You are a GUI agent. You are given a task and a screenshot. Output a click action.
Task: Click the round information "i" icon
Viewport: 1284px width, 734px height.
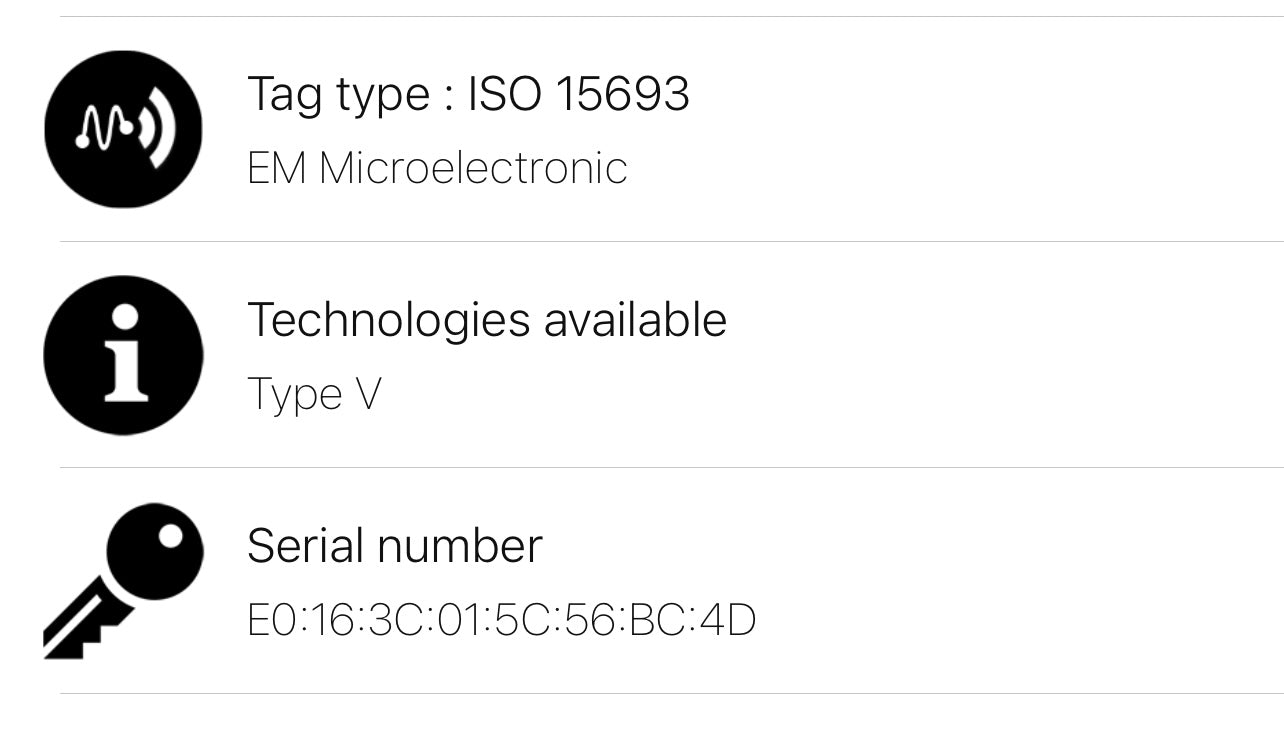click(123, 355)
